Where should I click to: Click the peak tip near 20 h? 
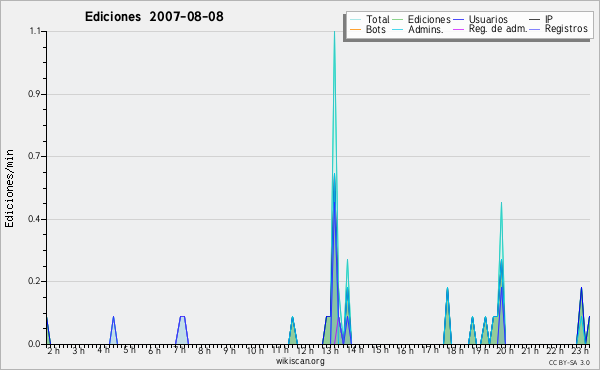(x=501, y=204)
